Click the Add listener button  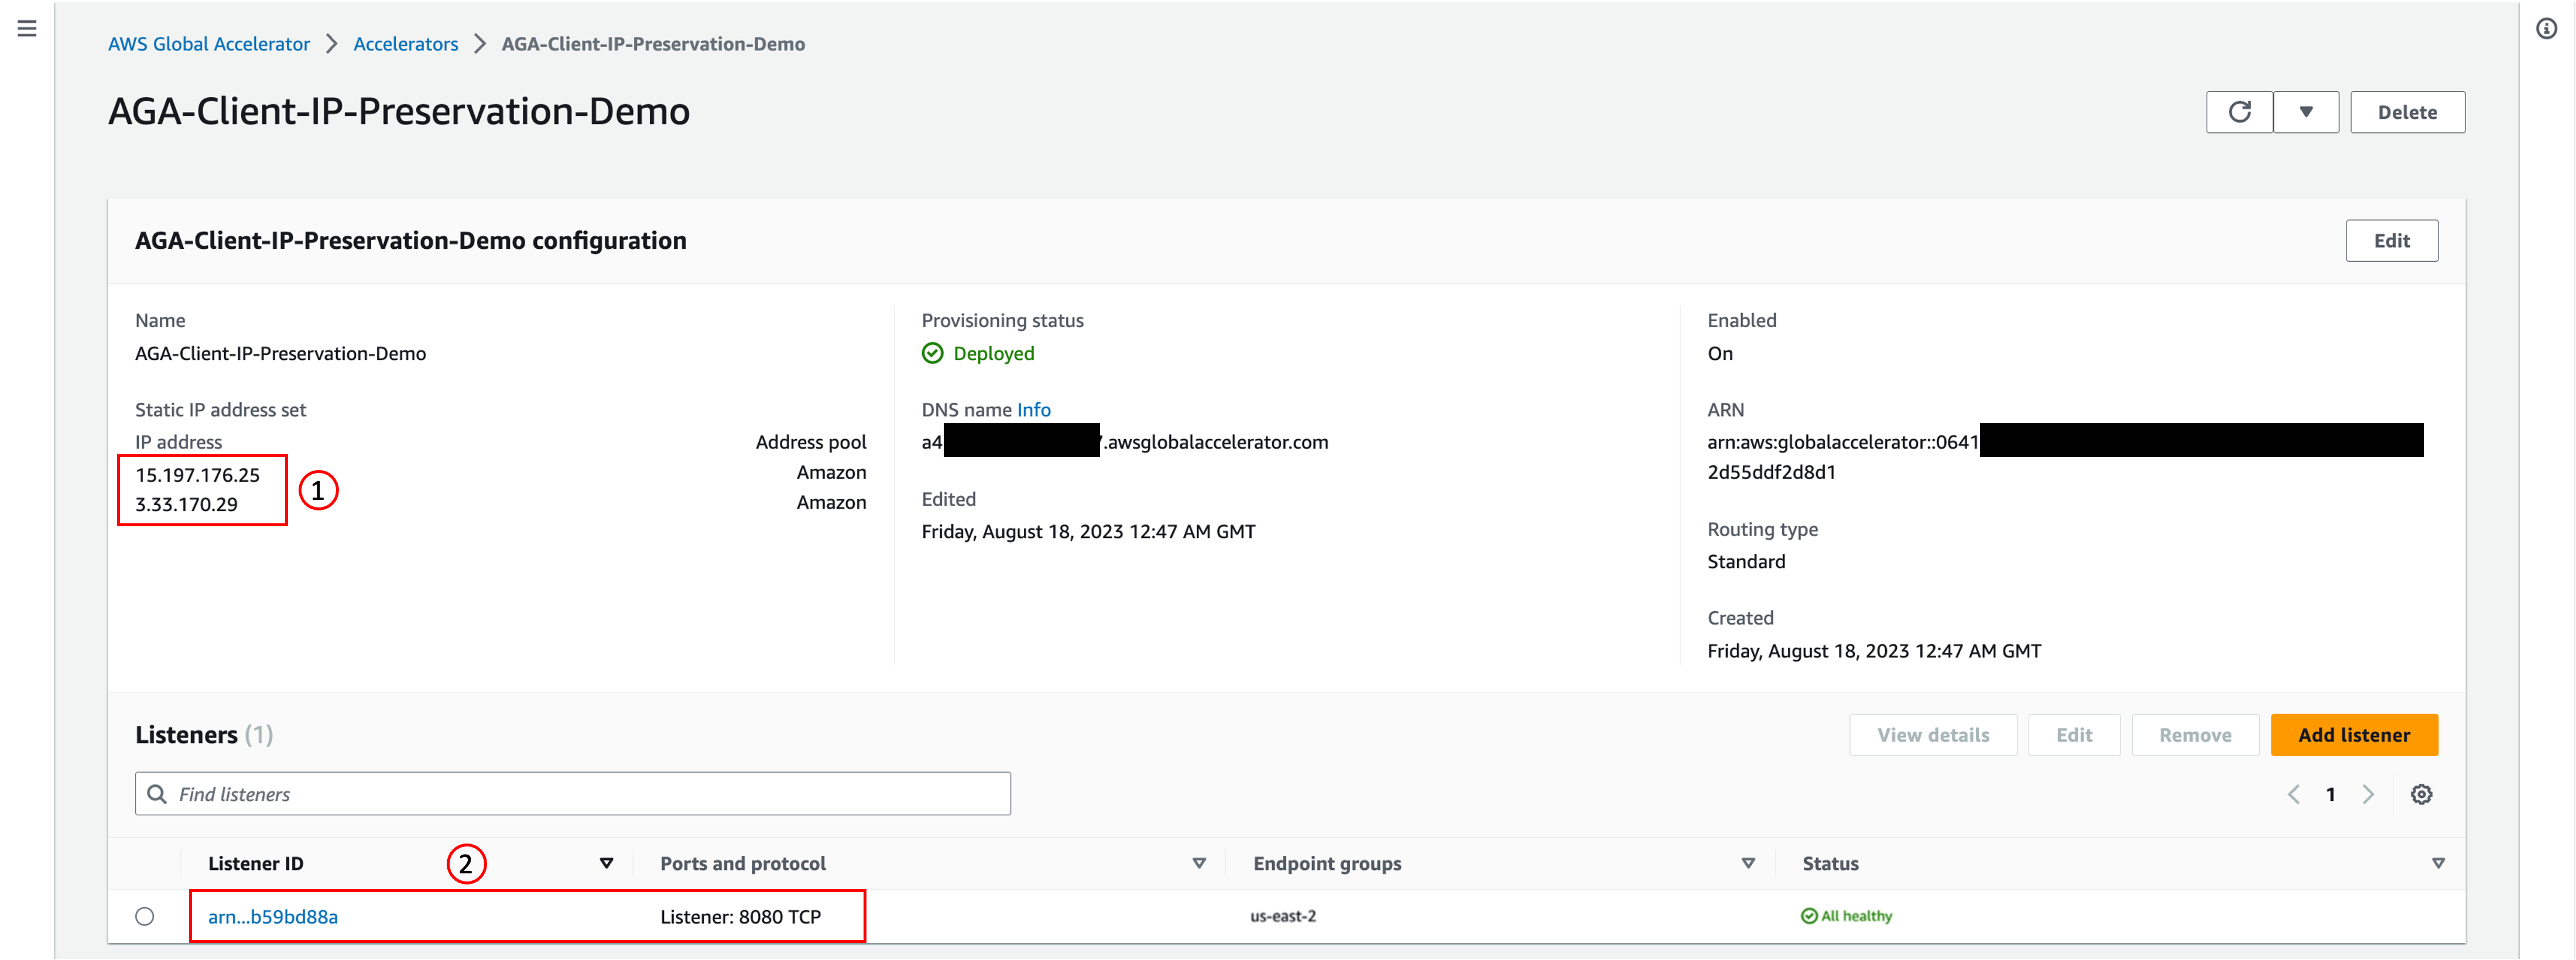click(x=2353, y=735)
